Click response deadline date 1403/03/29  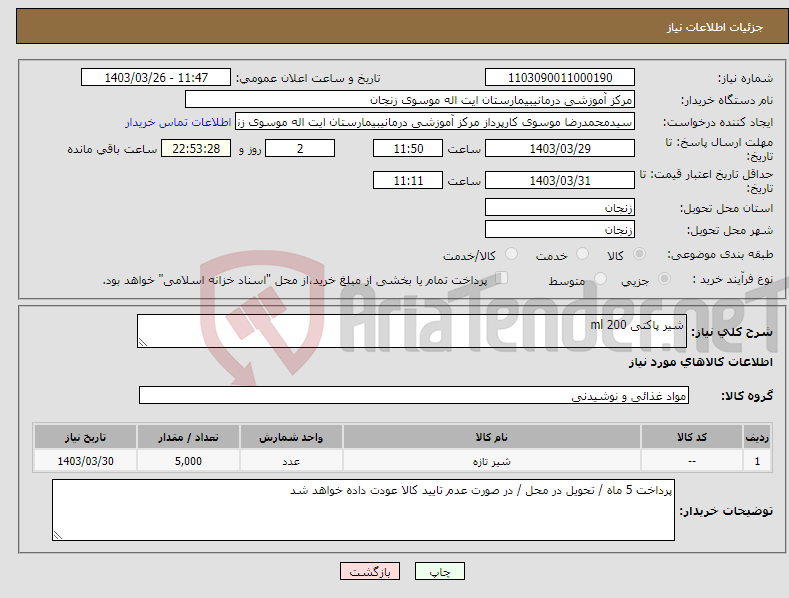pyautogui.click(x=560, y=148)
